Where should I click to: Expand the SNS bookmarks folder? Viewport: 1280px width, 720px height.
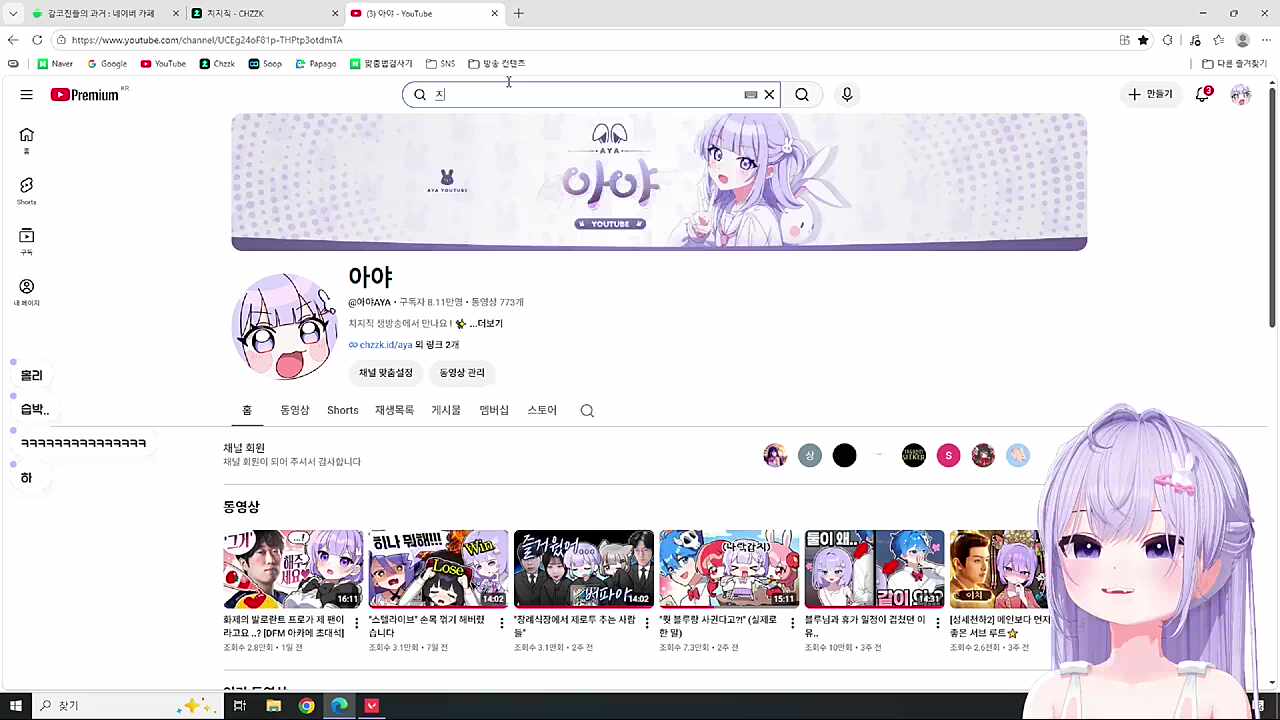click(x=440, y=63)
